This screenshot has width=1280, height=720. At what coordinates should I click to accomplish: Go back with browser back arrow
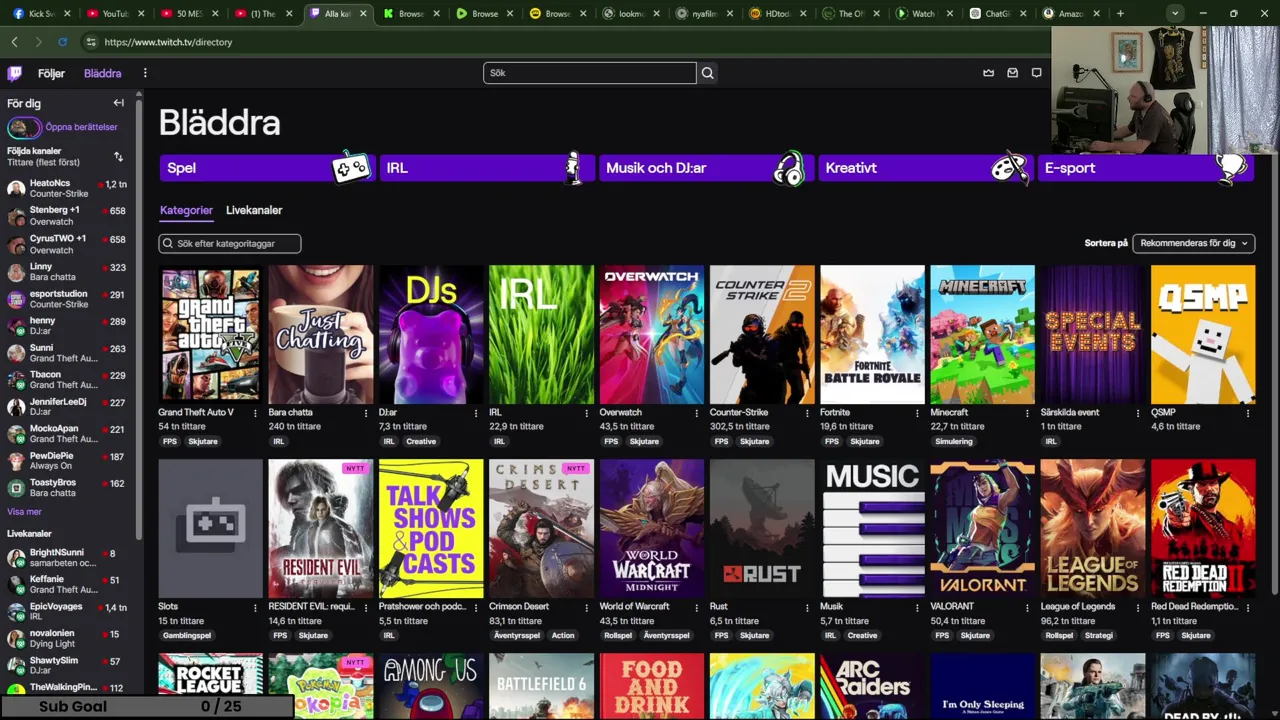coord(14,42)
